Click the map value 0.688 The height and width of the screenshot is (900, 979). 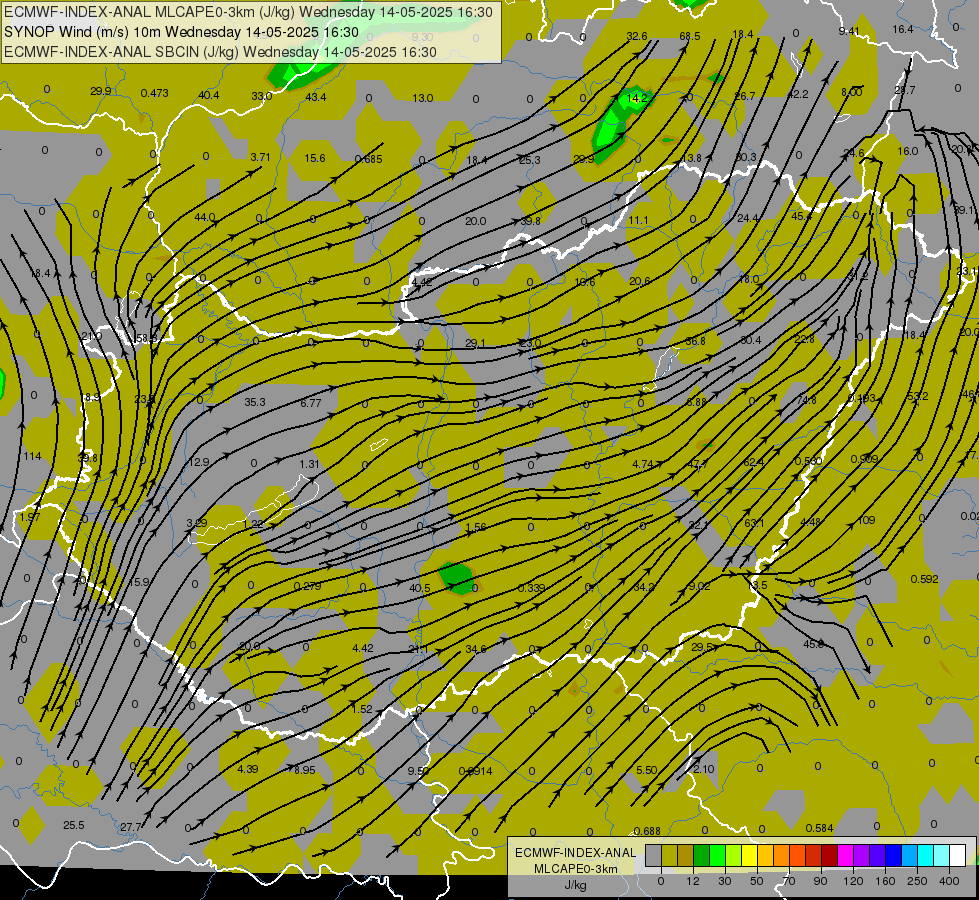click(647, 831)
